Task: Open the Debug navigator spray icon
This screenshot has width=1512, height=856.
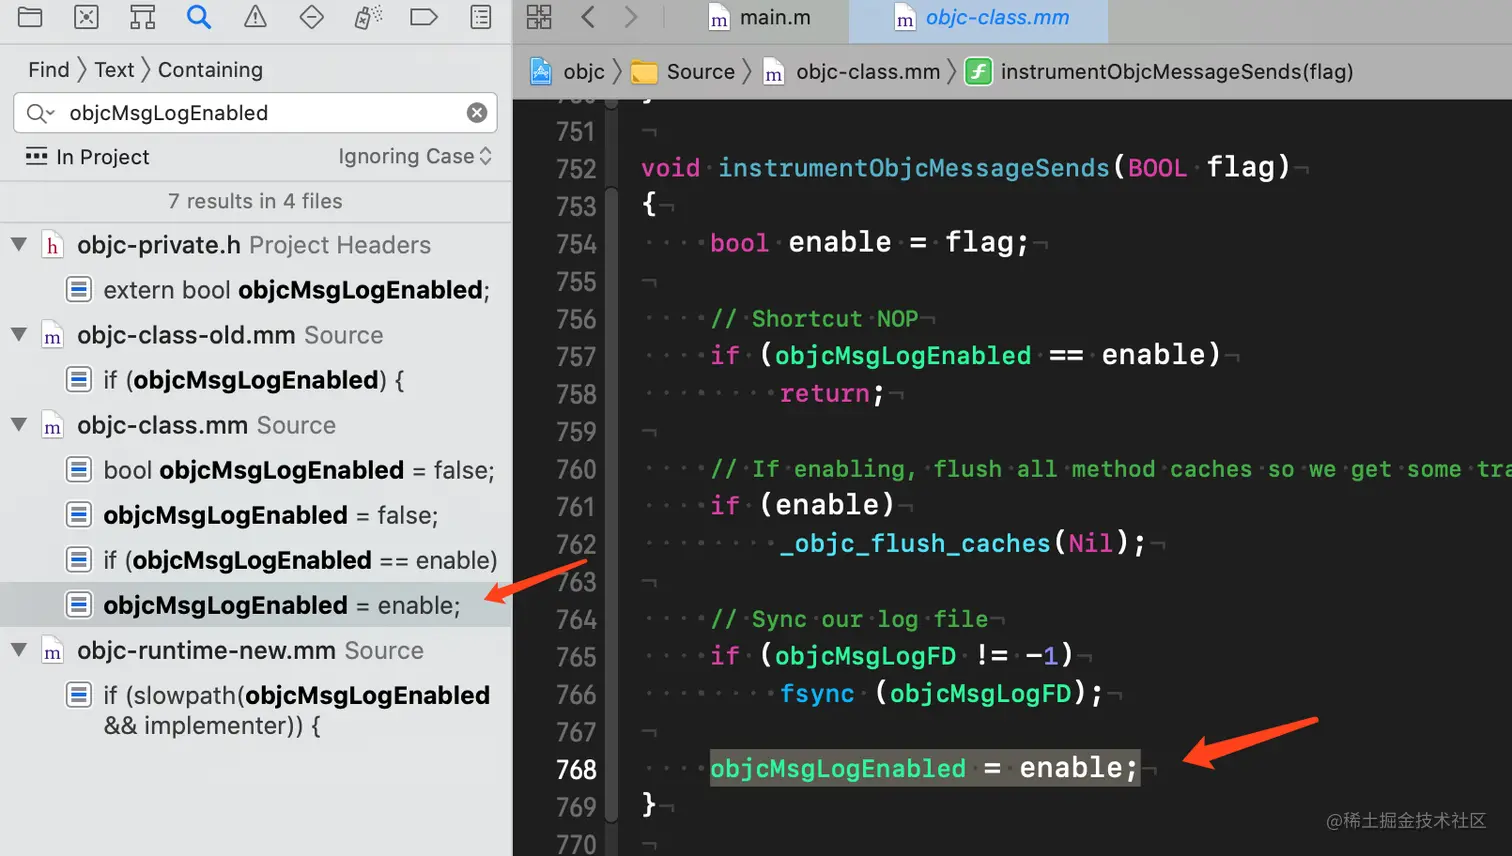Action: (368, 17)
